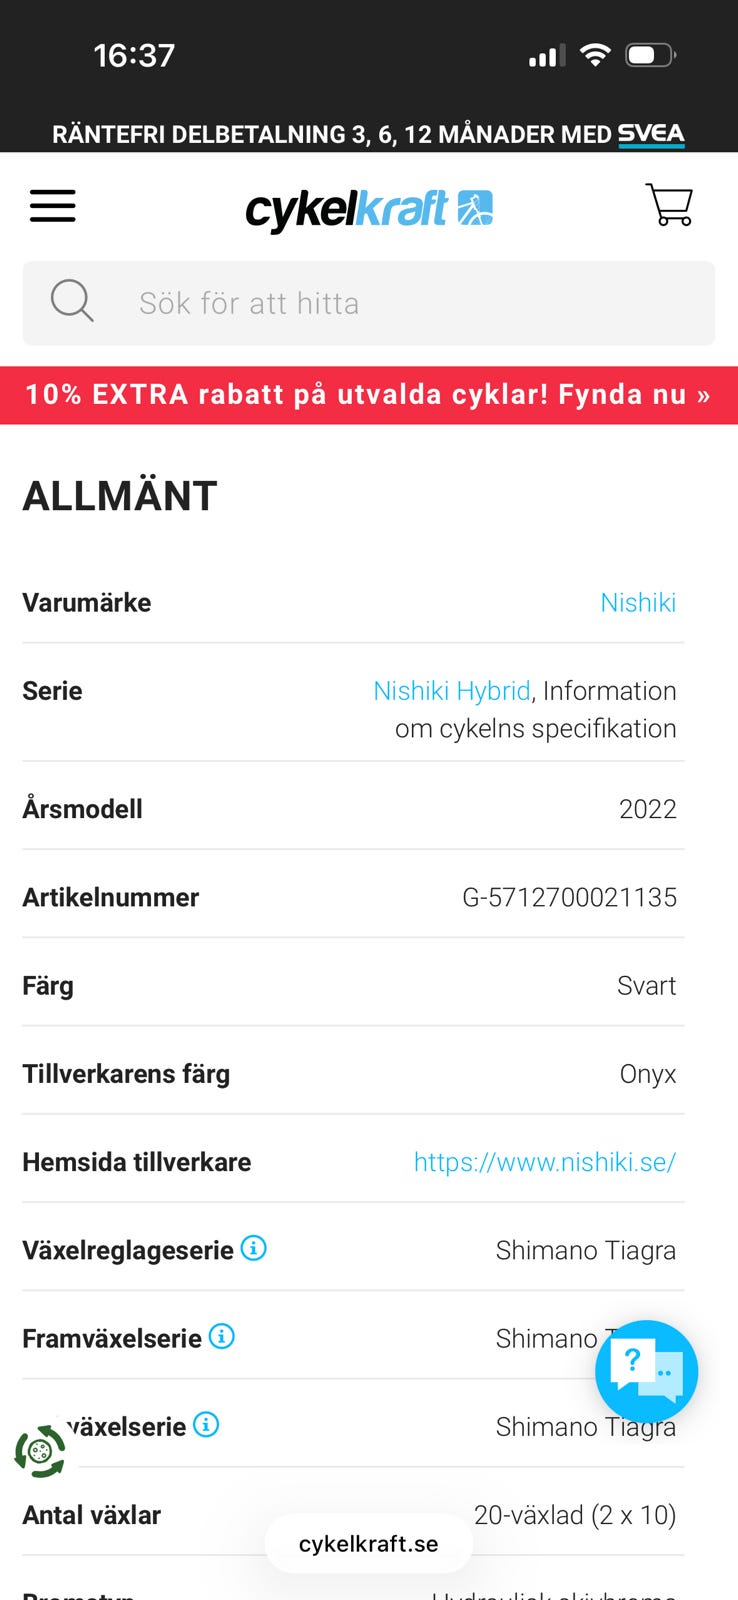Type in the 'Sök för att hitta' field
The height and width of the screenshot is (1600, 738).
click(x=400, y=303)
